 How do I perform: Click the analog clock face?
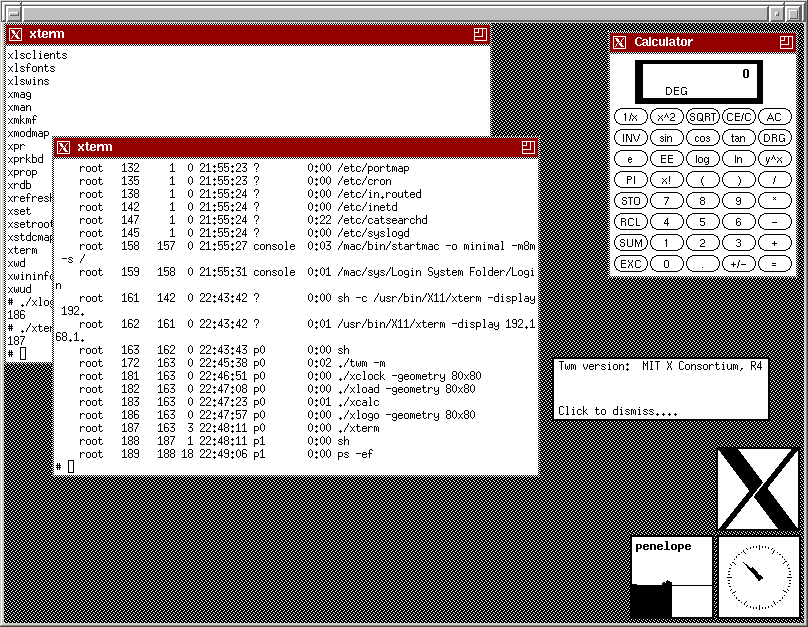[x=759, y=576]
